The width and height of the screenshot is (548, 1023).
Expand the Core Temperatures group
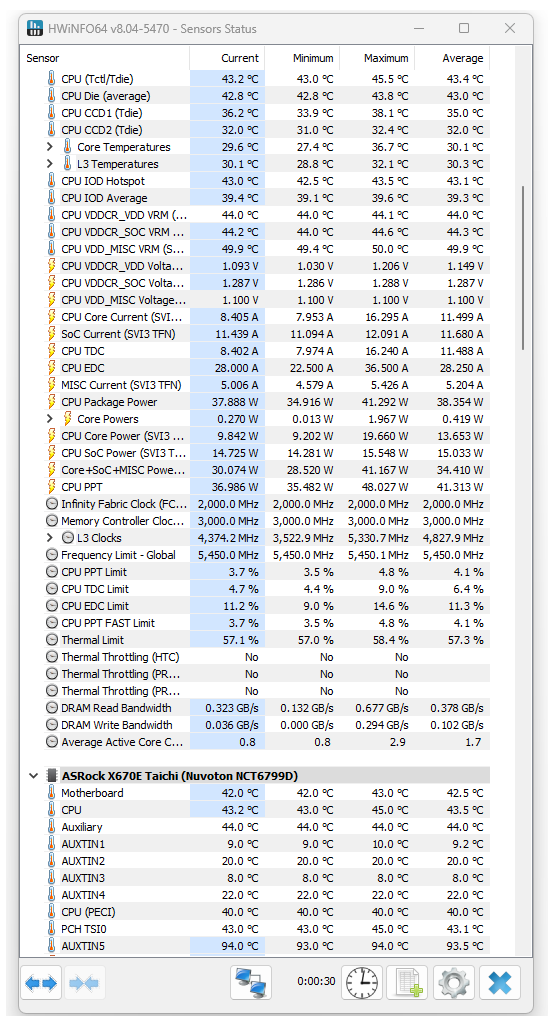(x=50, y=147)
